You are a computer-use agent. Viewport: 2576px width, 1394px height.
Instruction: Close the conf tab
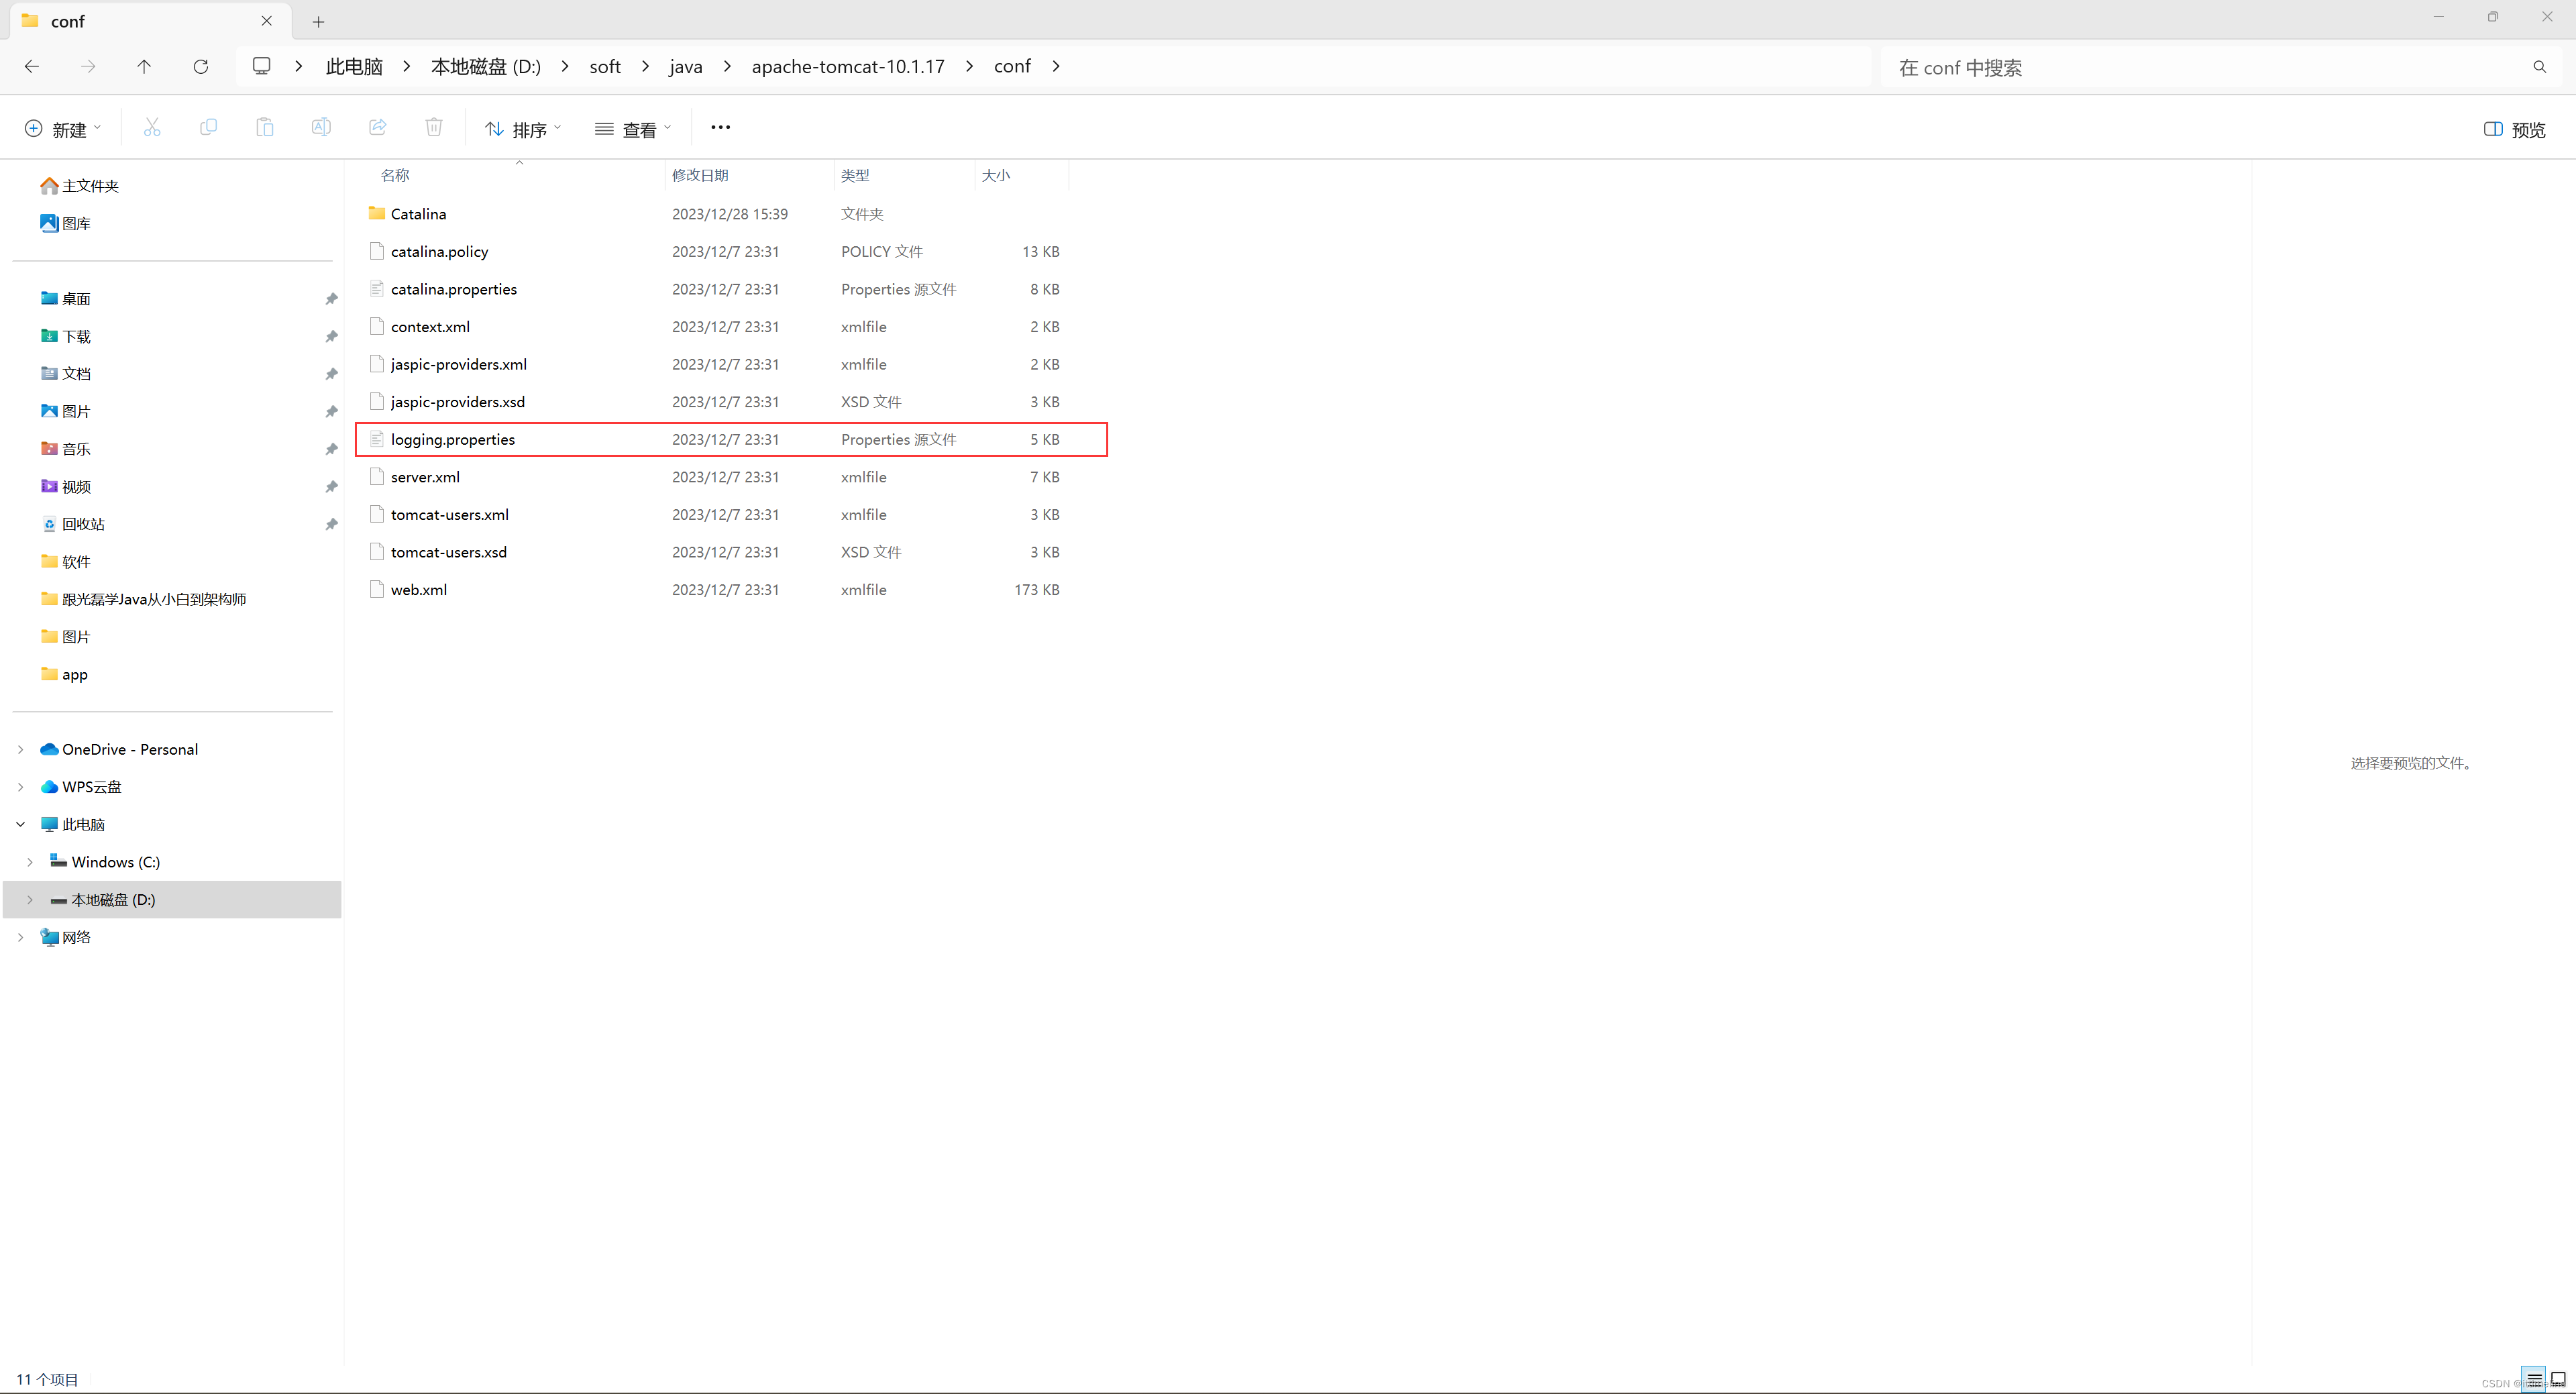(266, 21)
